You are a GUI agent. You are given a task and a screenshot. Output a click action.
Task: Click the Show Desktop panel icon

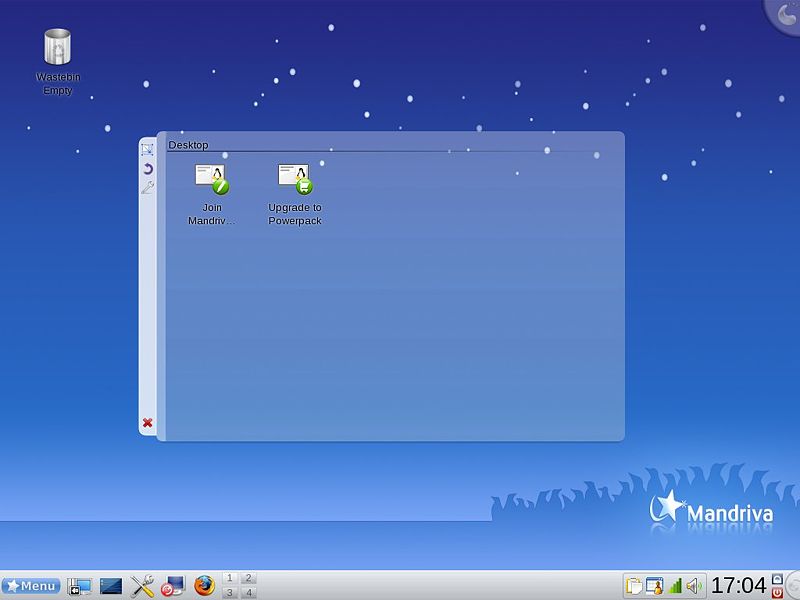coord(80,586)
